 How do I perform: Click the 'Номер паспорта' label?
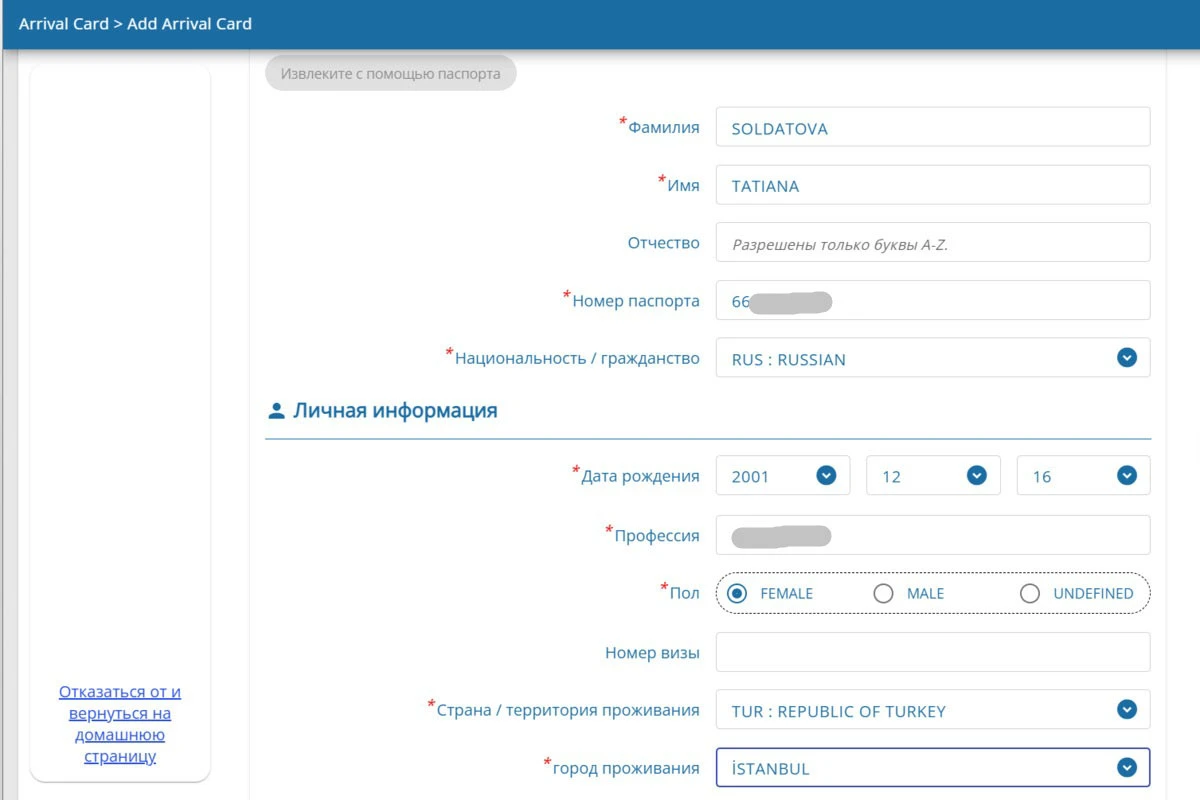(x=636, y=300)
